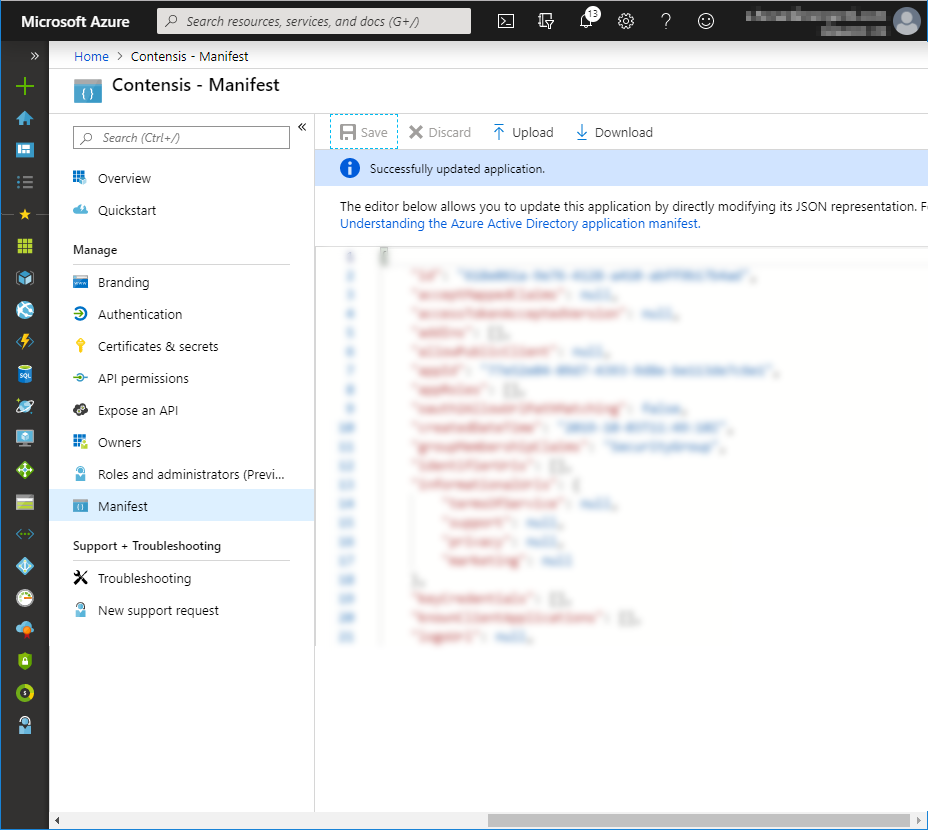This screenshot has width=928, height=830.
Task: Open Azure Cosmos DB planet icon
Action: point(25,406)
